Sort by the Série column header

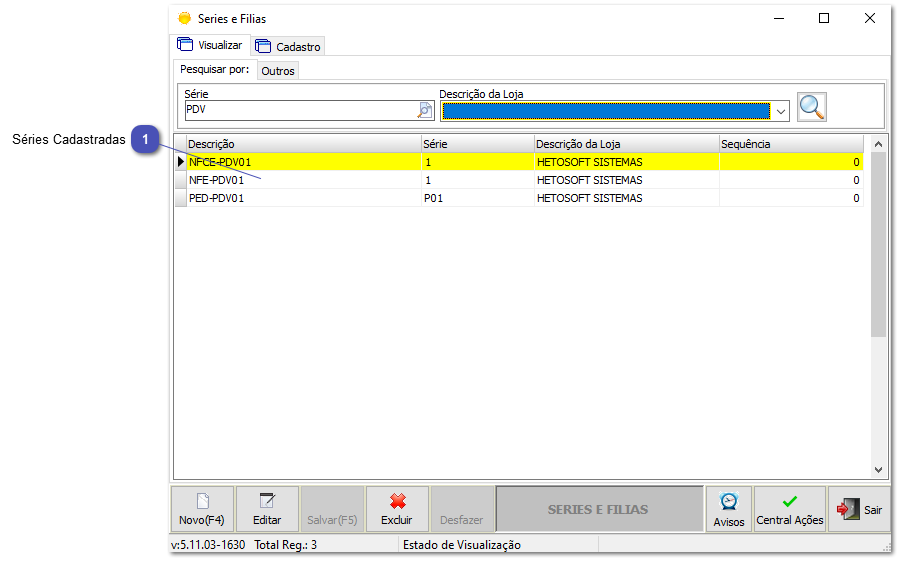pyautogui.click(x=477, y=144)
